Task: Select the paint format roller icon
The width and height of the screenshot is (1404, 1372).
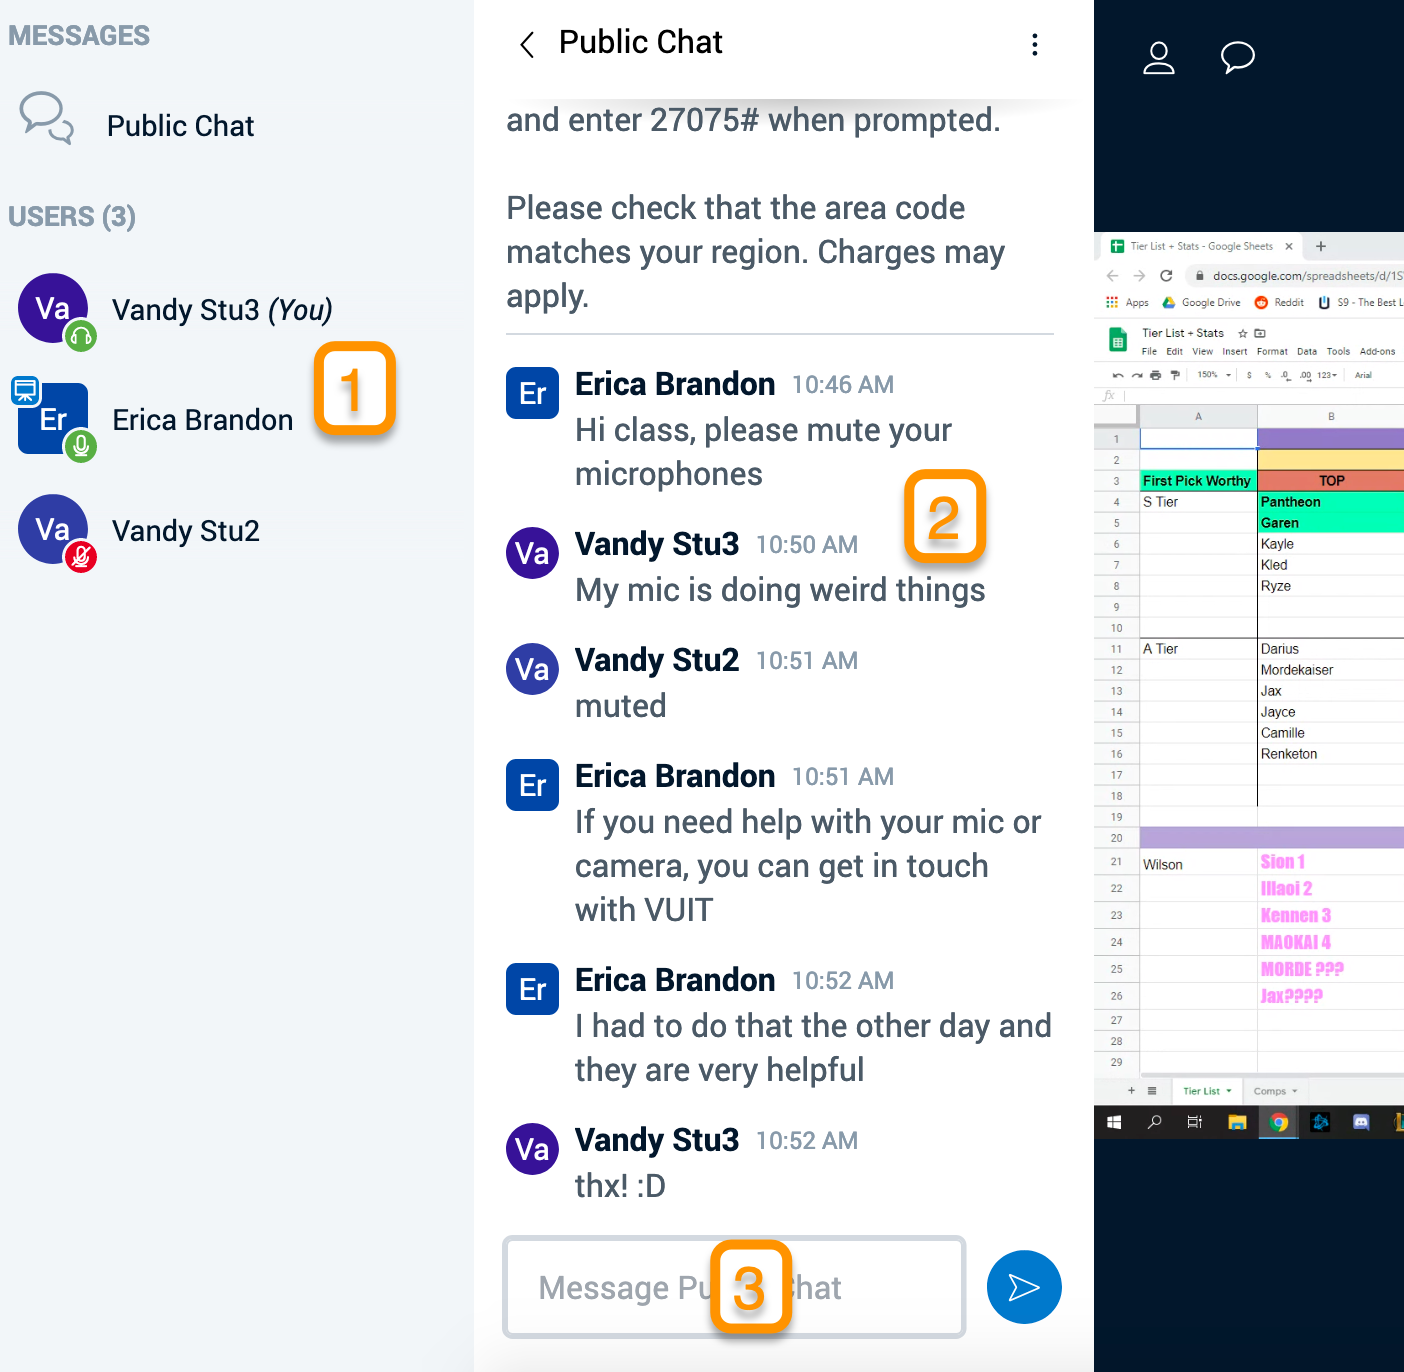Action: (1175, 375)
